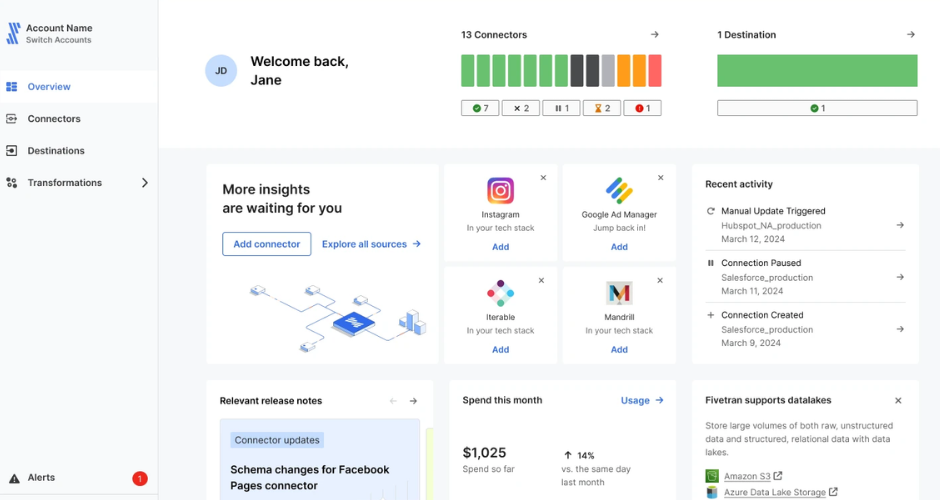Click the Google Ad Manager icon

pos(619,191)
